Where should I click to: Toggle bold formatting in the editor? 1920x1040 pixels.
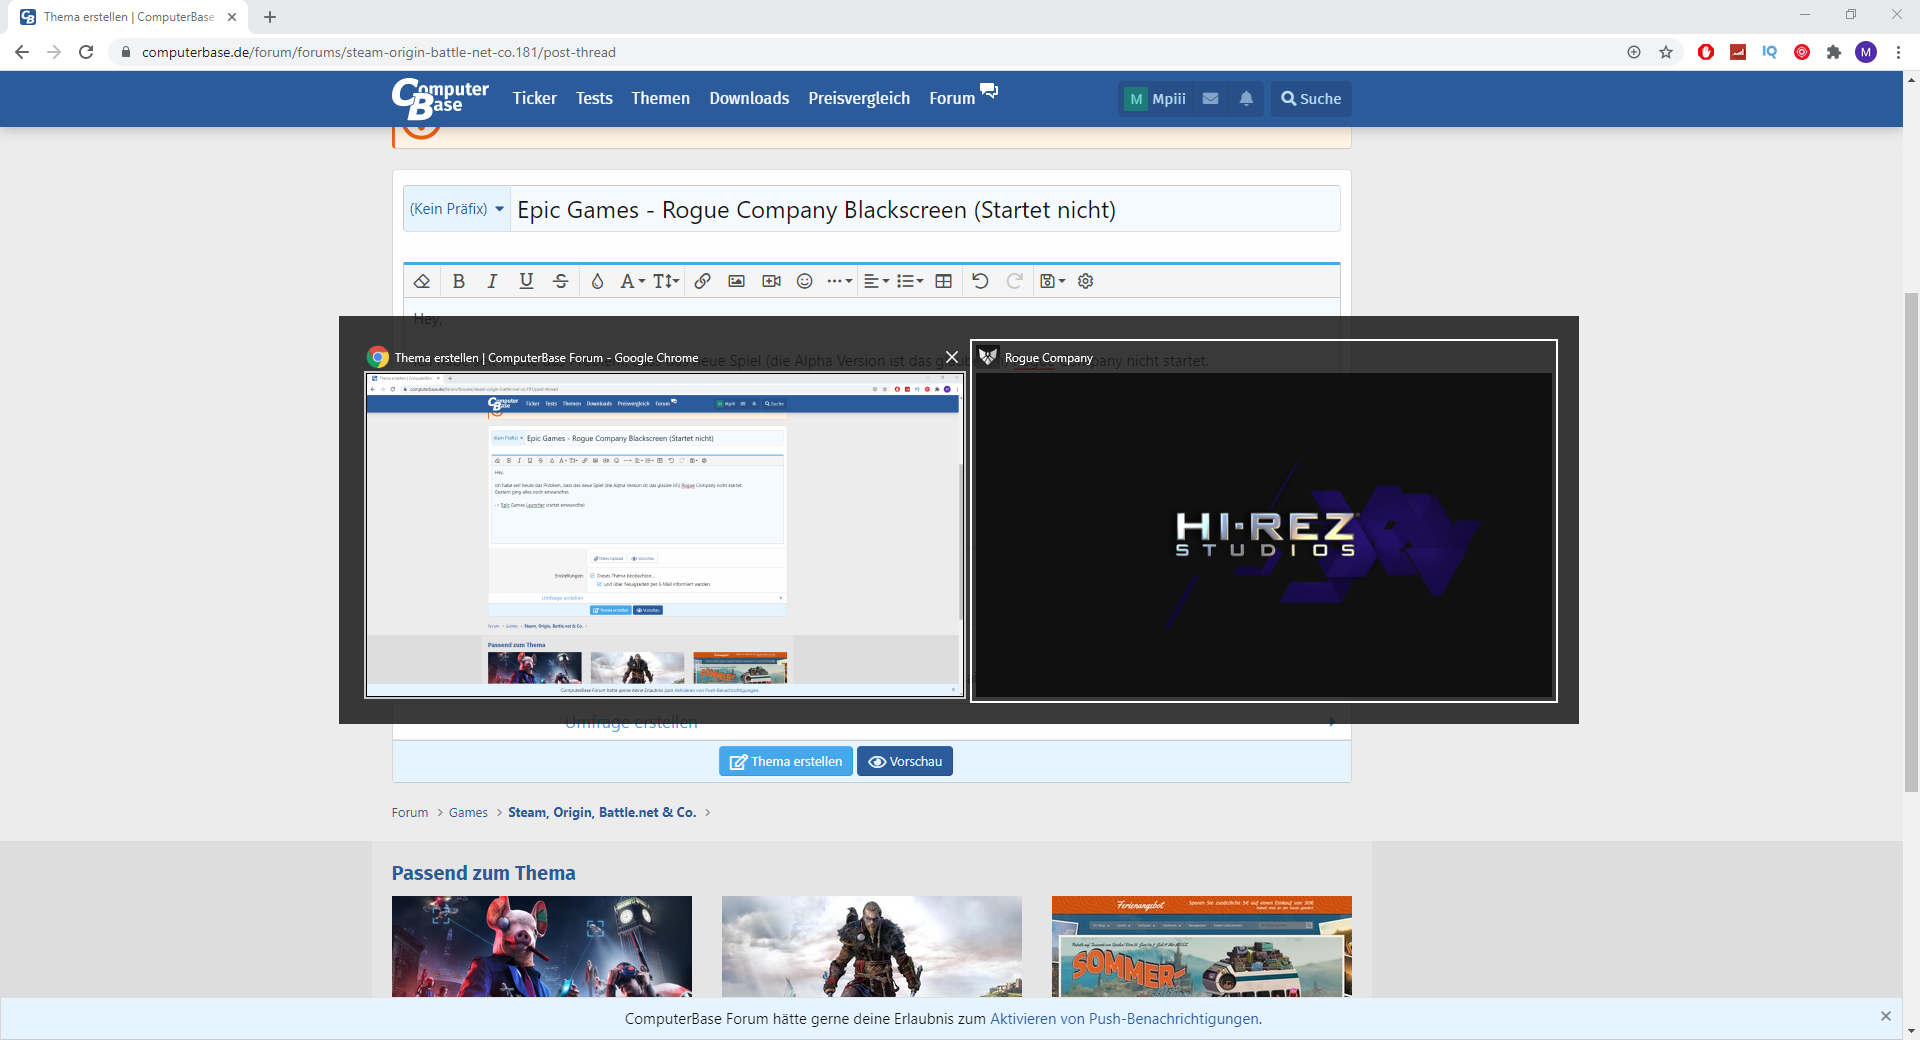pyautogui.click(x=459, y=281)
